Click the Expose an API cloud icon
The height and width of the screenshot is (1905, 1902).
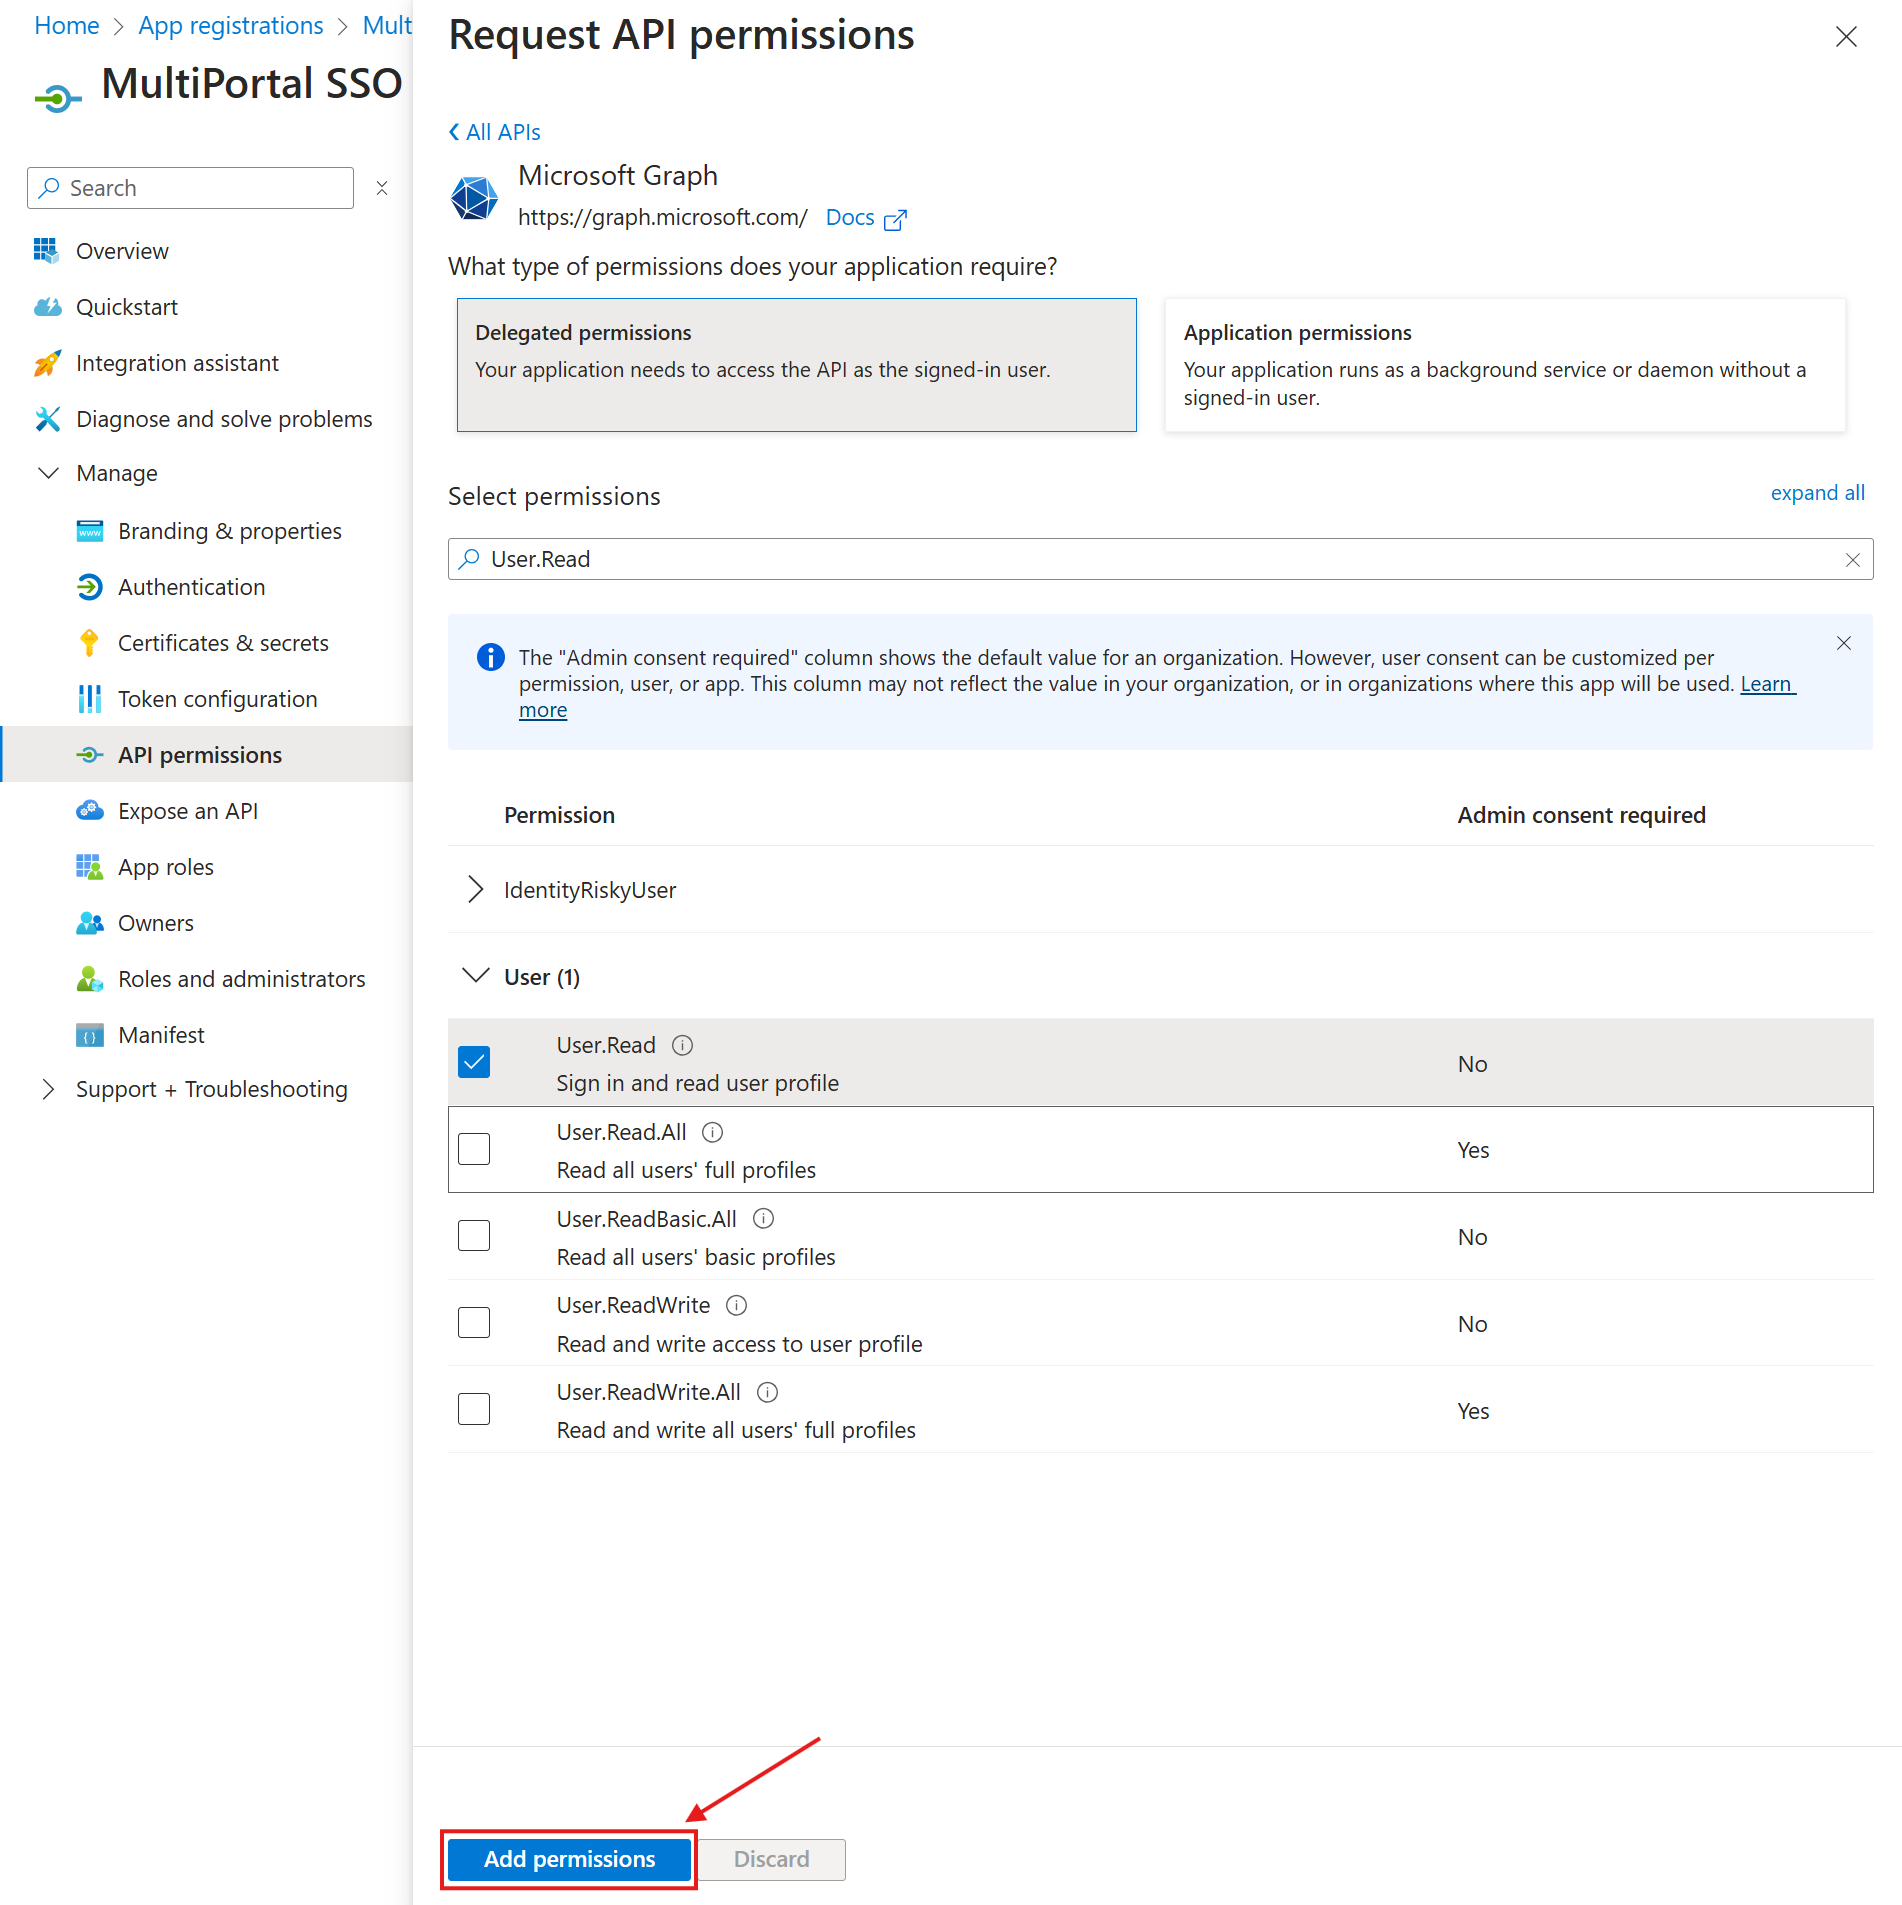click(90, 811)
